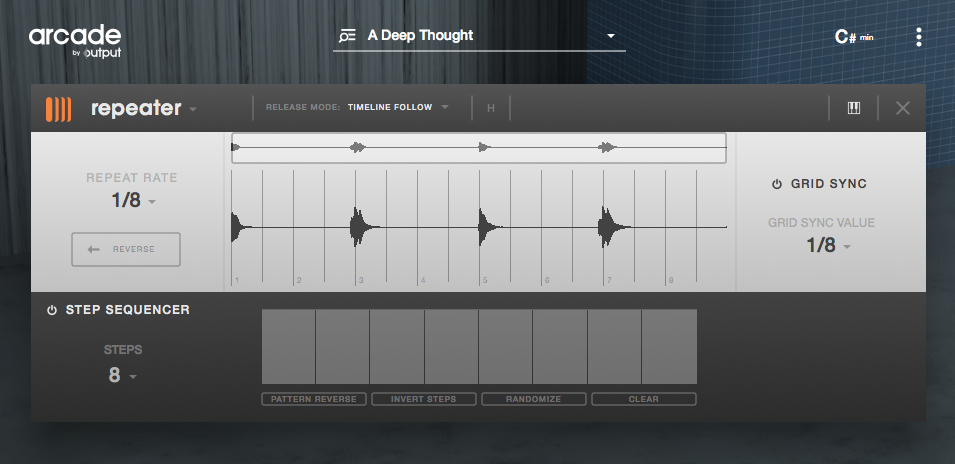Screen dimensions: 955x464
Task: Toggle the fourth step sequencer cell
Action: [451, 346]
